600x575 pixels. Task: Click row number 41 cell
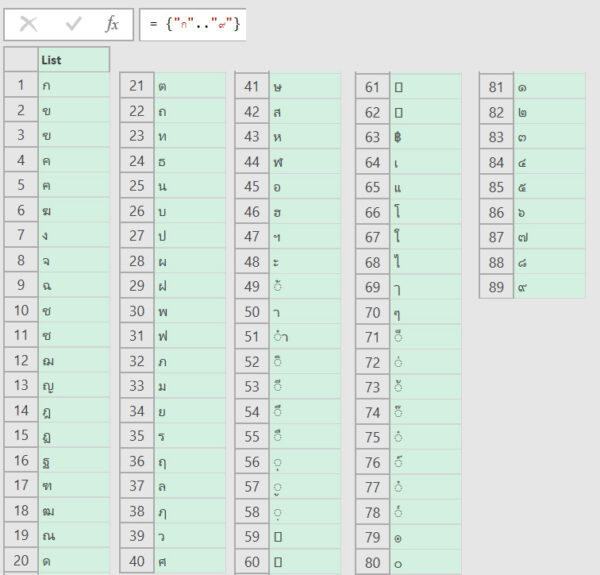252,86
